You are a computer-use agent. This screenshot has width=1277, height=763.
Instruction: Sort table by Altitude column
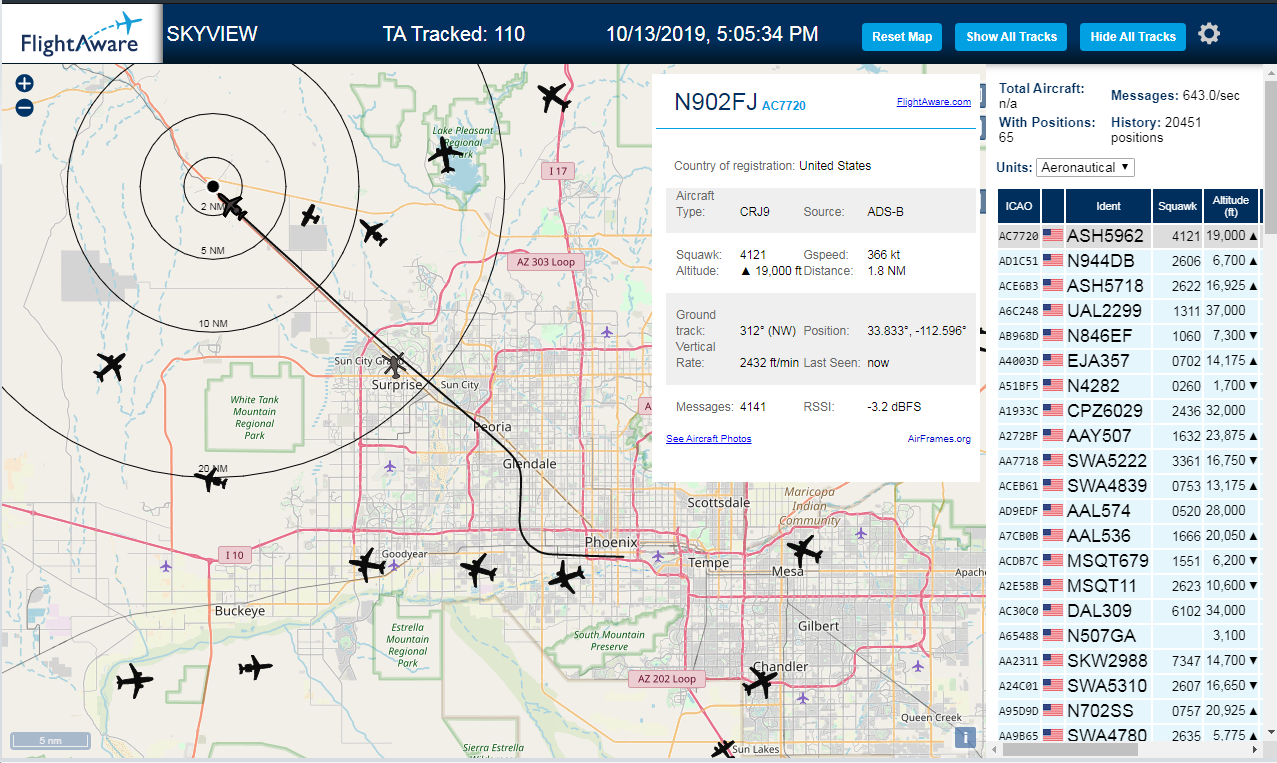pos(1231,206)
